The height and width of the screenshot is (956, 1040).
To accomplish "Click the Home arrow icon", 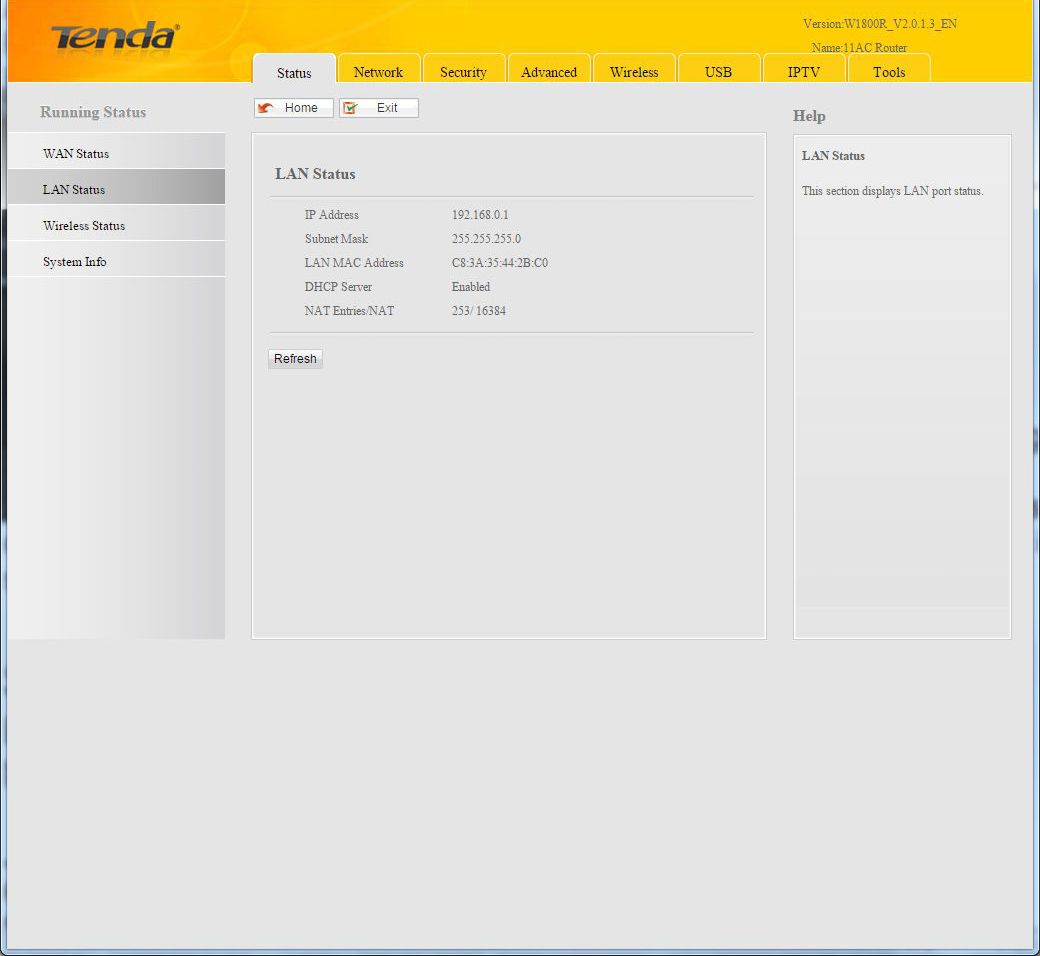I will [266, 108].
